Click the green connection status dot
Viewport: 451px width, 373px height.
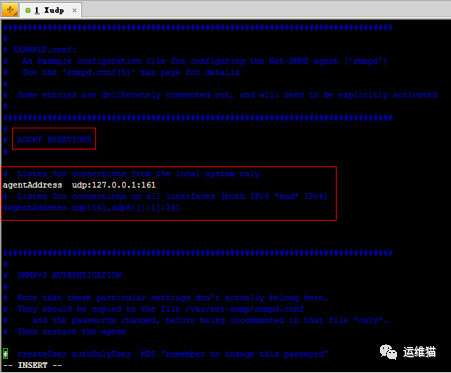tap(28, 11)
